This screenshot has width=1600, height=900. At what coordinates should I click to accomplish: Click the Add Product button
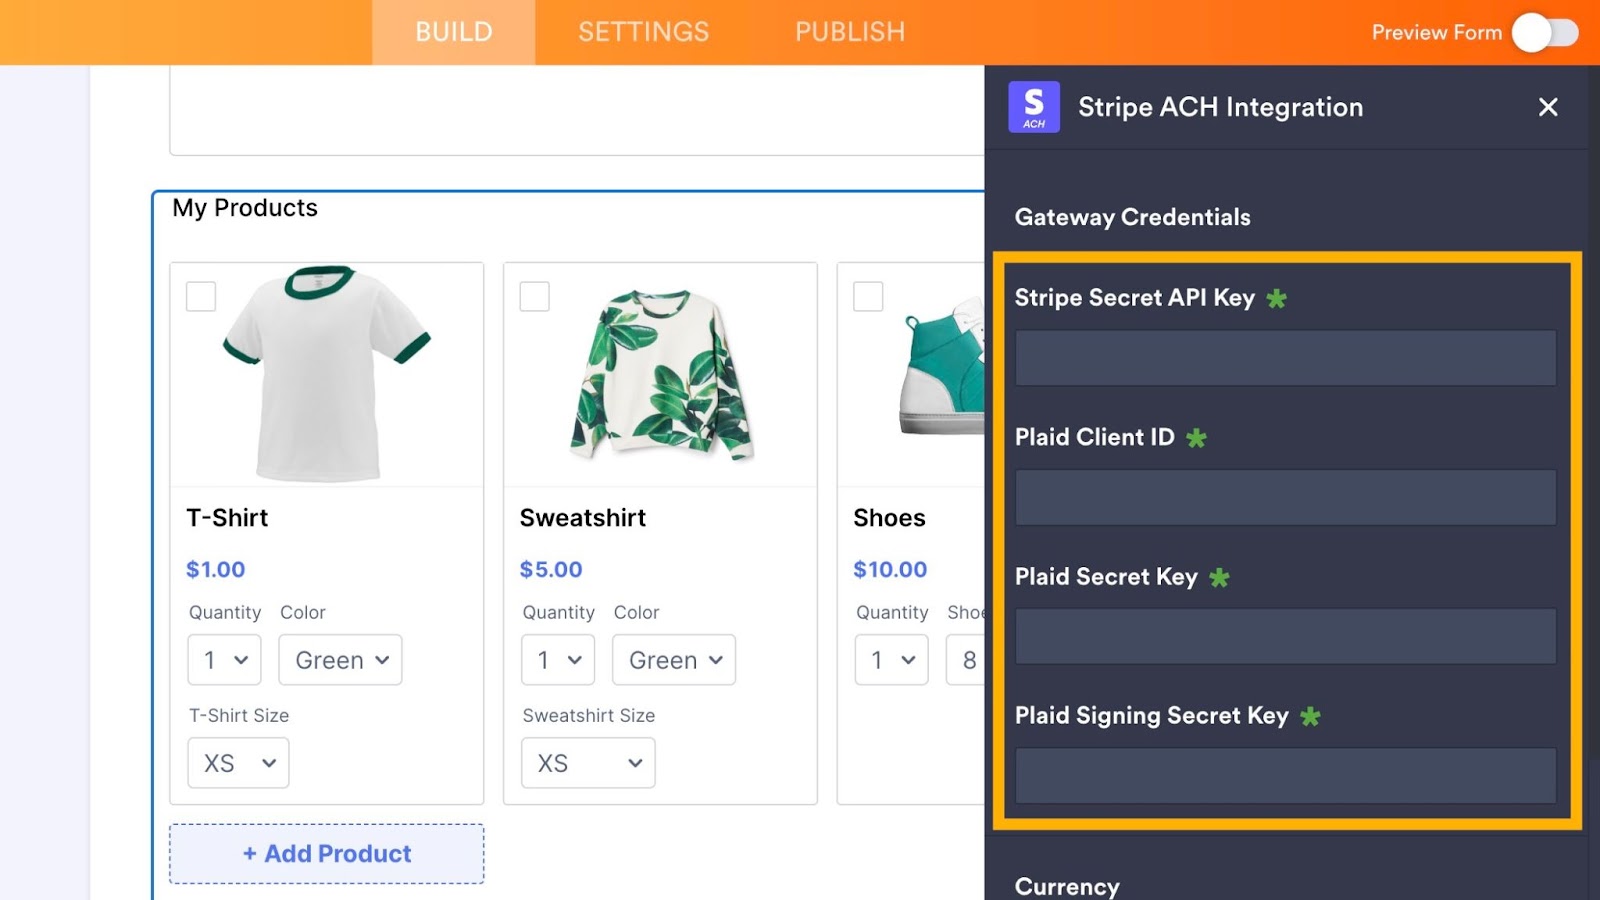click(x=327, y=854)
